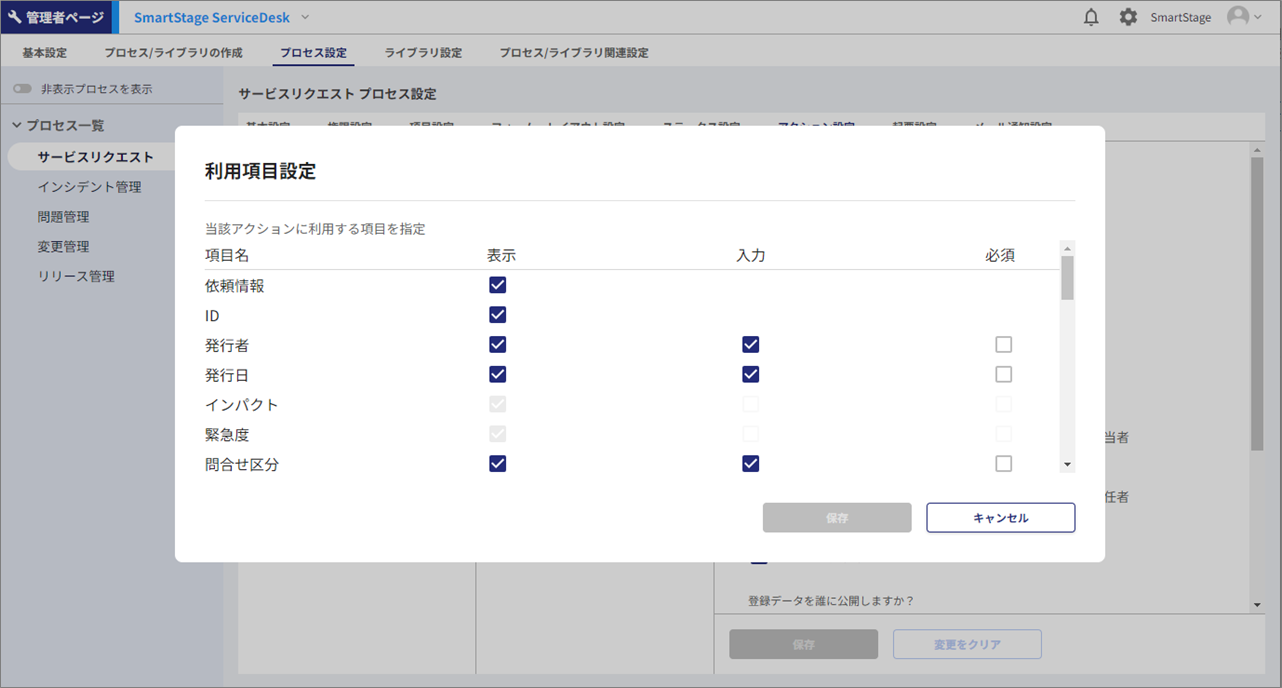Toggle 非表示プロセスを表示 switch
Viewport: 1282px width, 688px height.
click(x=22, y=89)
